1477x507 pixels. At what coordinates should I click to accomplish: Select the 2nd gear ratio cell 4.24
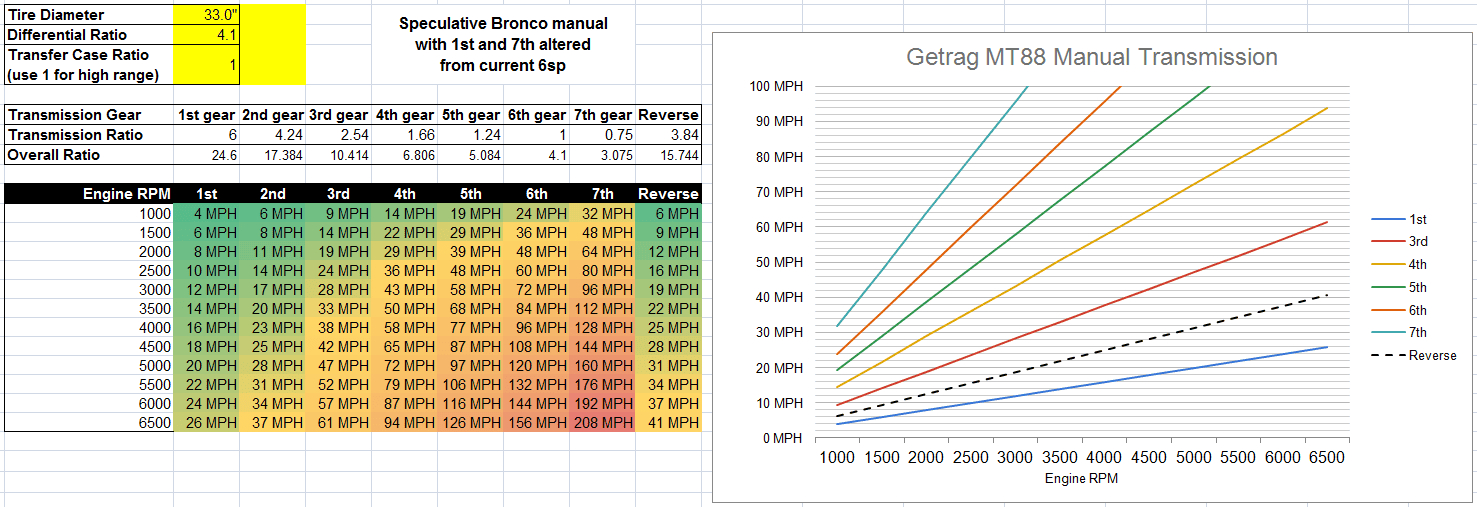point(272,135)
